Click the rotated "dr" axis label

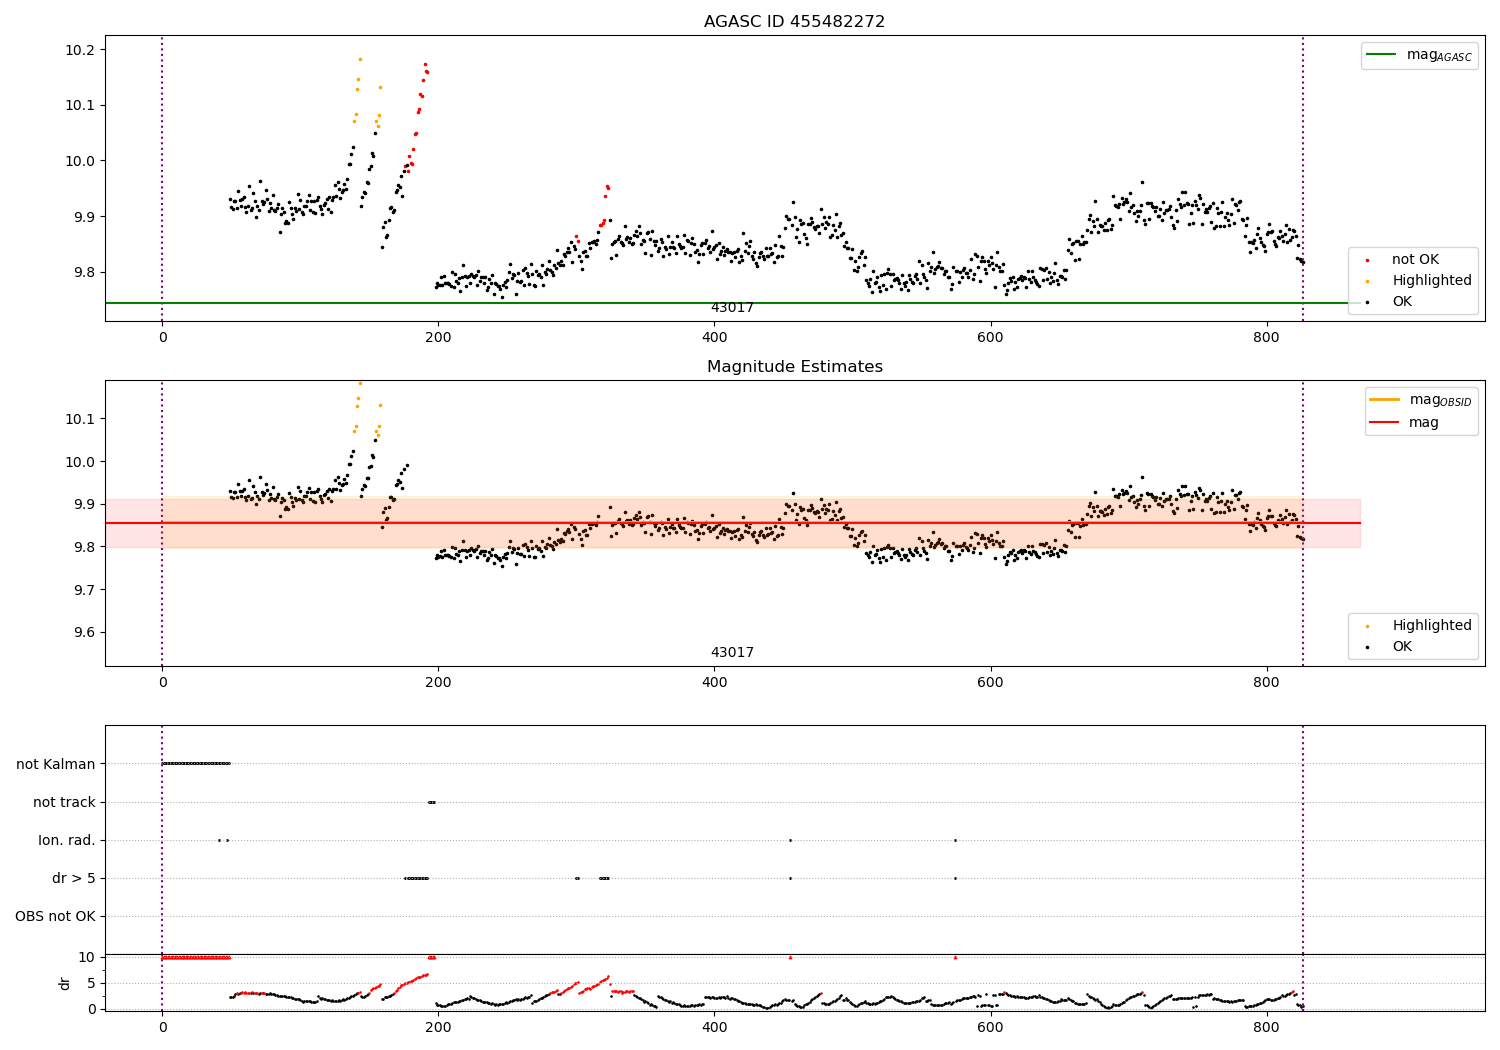(x=65, y=983)
